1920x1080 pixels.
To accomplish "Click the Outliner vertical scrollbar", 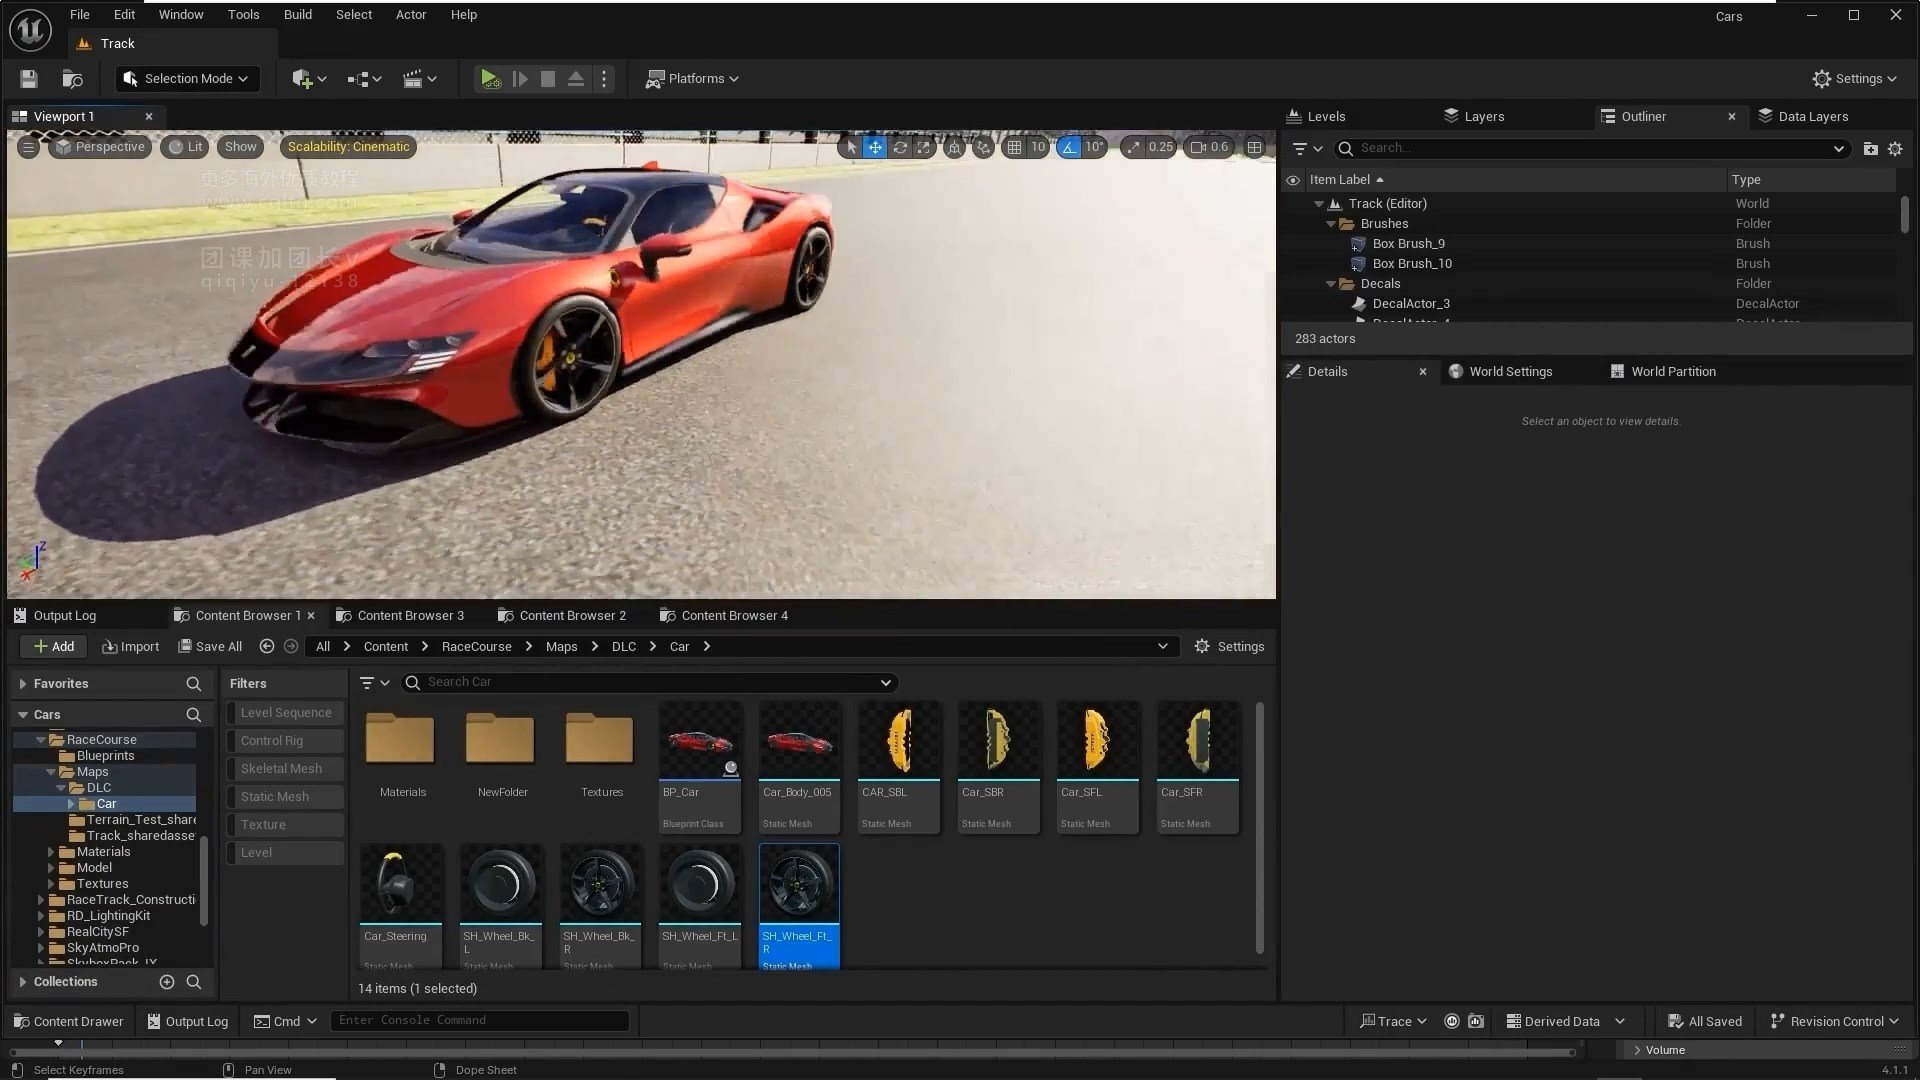I will [x=1904, y=214].
